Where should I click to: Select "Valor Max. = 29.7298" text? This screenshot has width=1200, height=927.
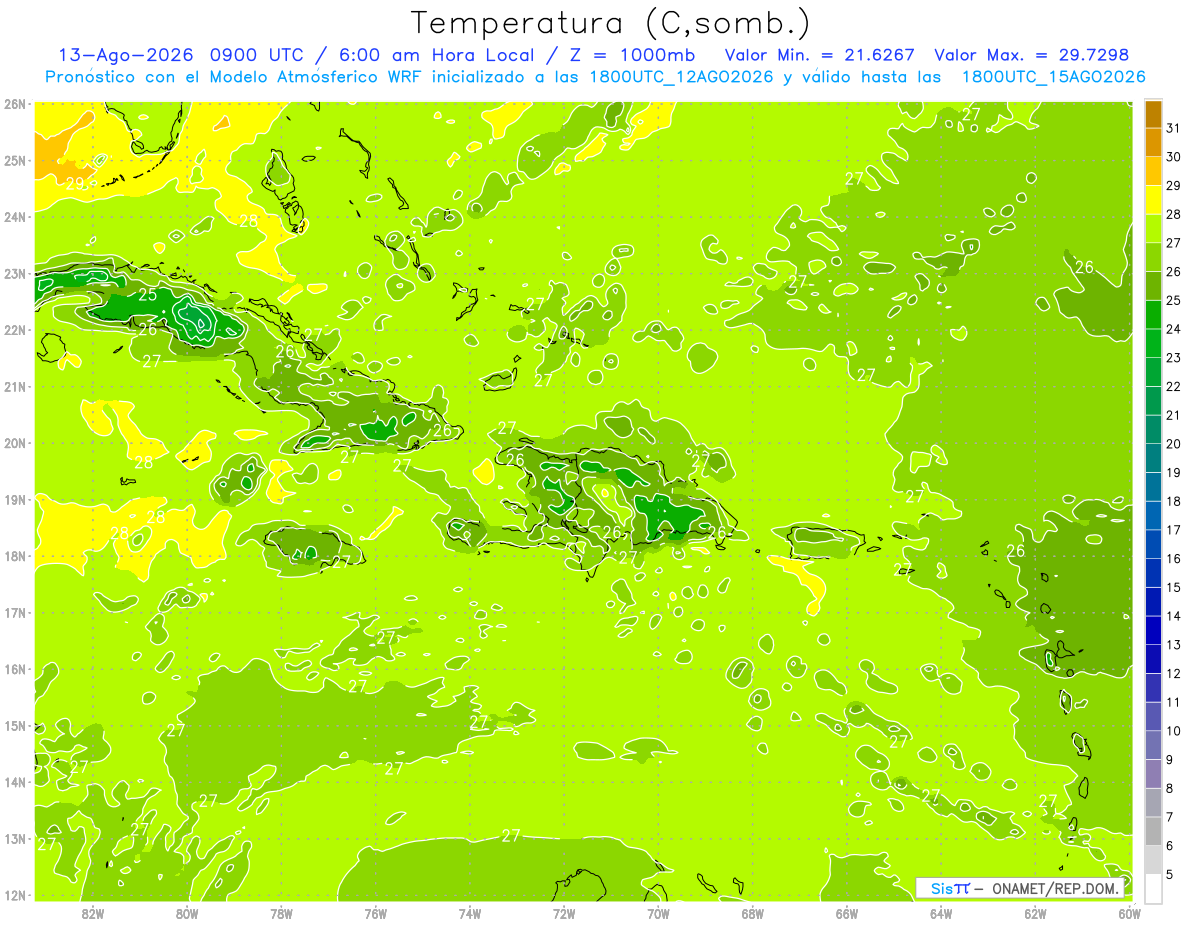pyautogui.click(x=1031, y=55)
